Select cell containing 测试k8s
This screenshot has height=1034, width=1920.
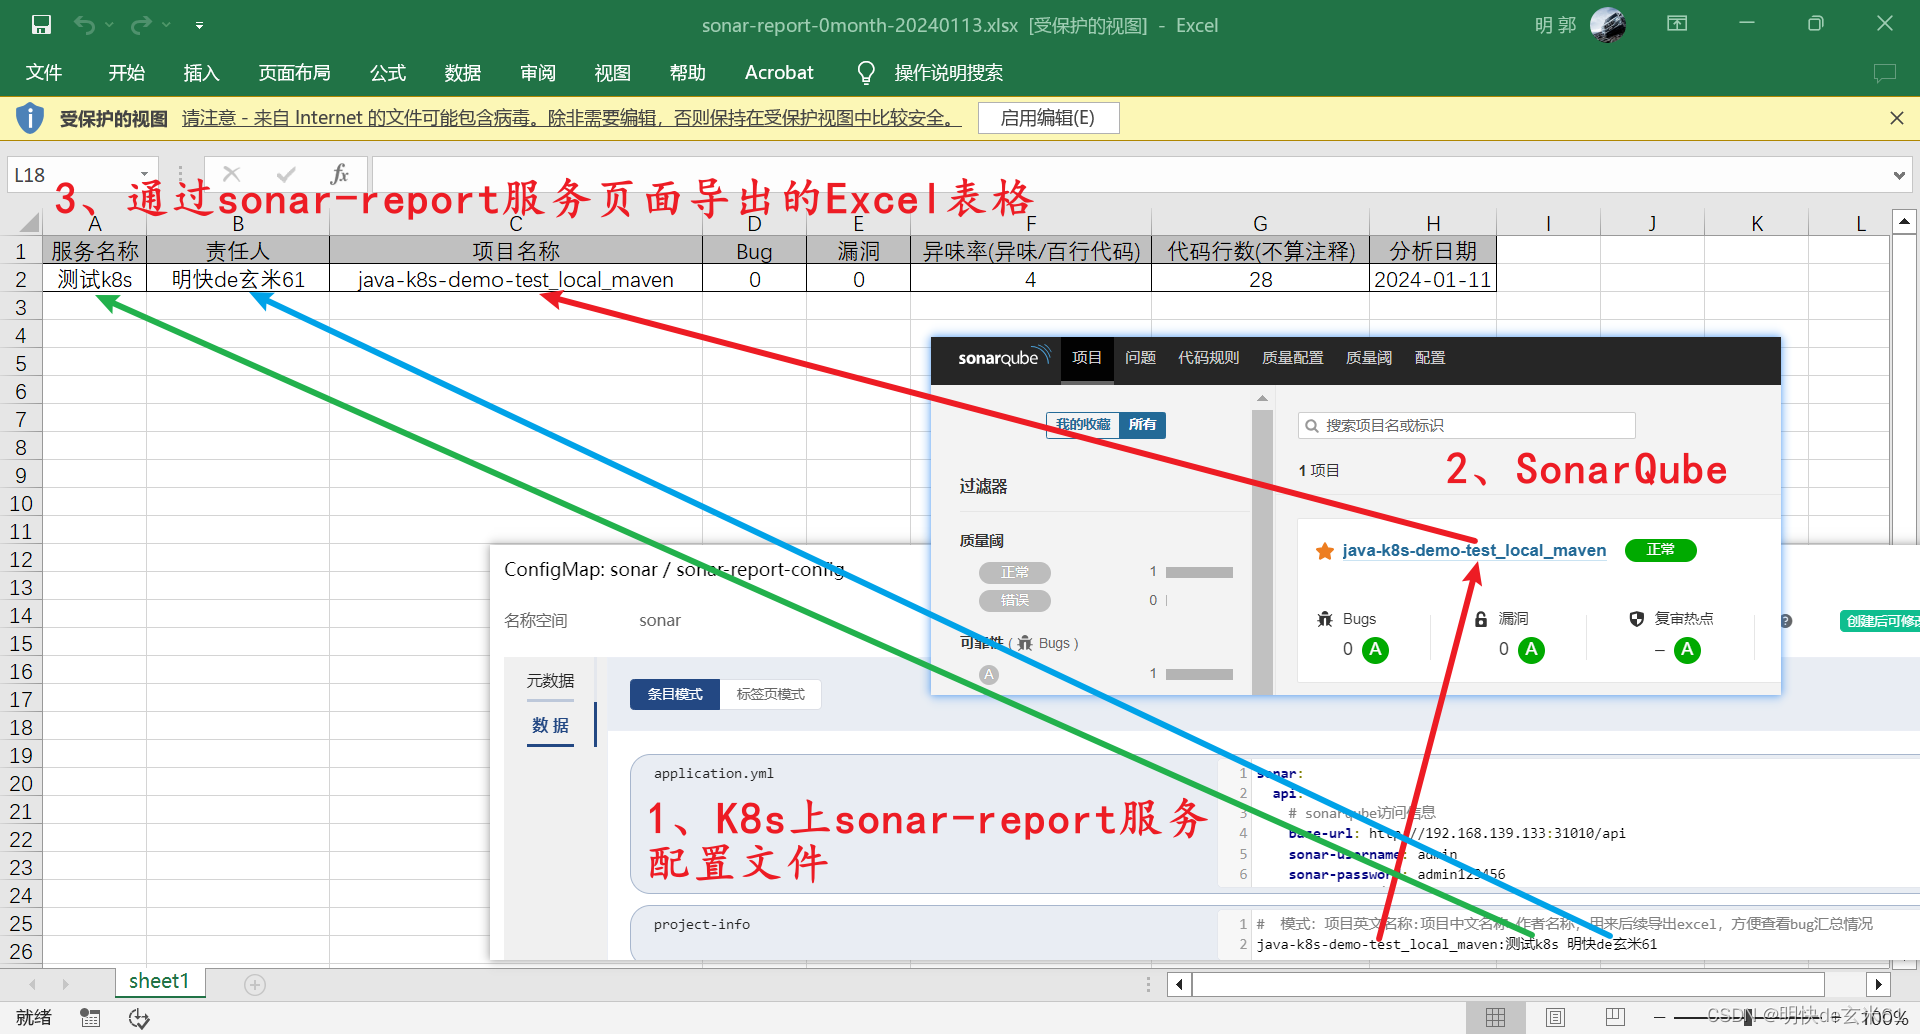click(95, 279)
